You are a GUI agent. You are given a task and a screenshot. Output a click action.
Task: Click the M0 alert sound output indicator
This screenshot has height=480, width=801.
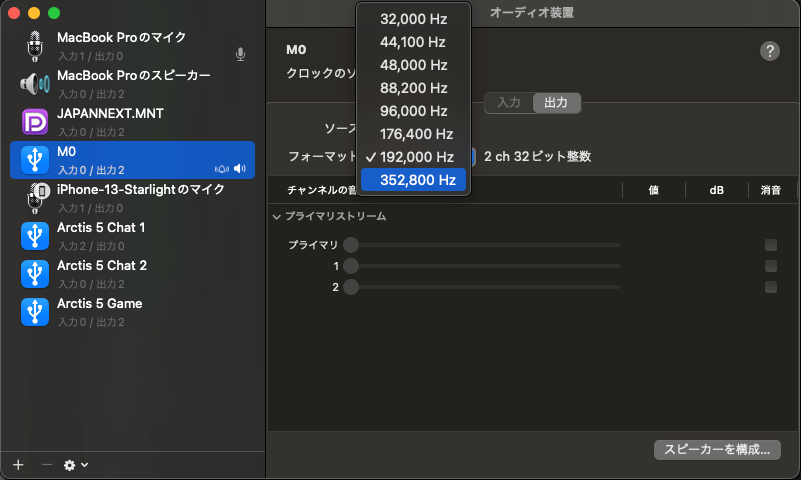pos(222,169)
